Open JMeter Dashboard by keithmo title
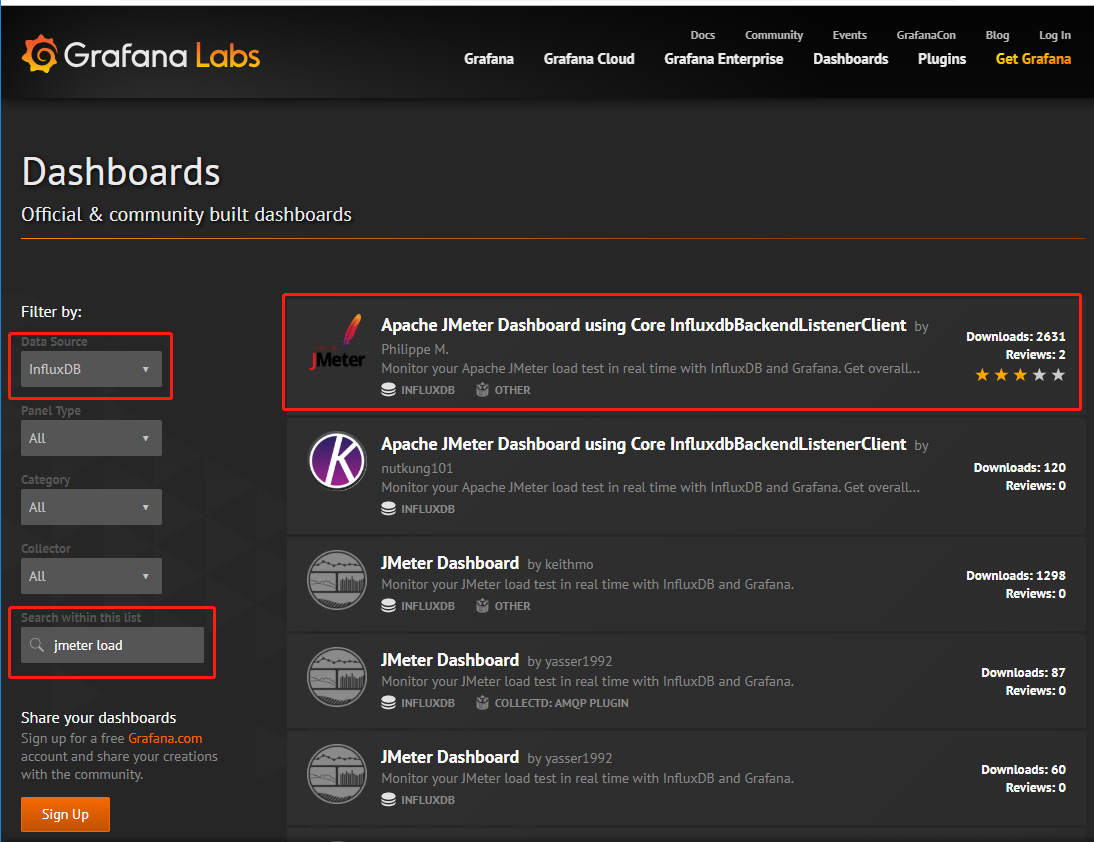This screenshot has height=842, width=1094. pyautogui.click(x=450, y=563)
